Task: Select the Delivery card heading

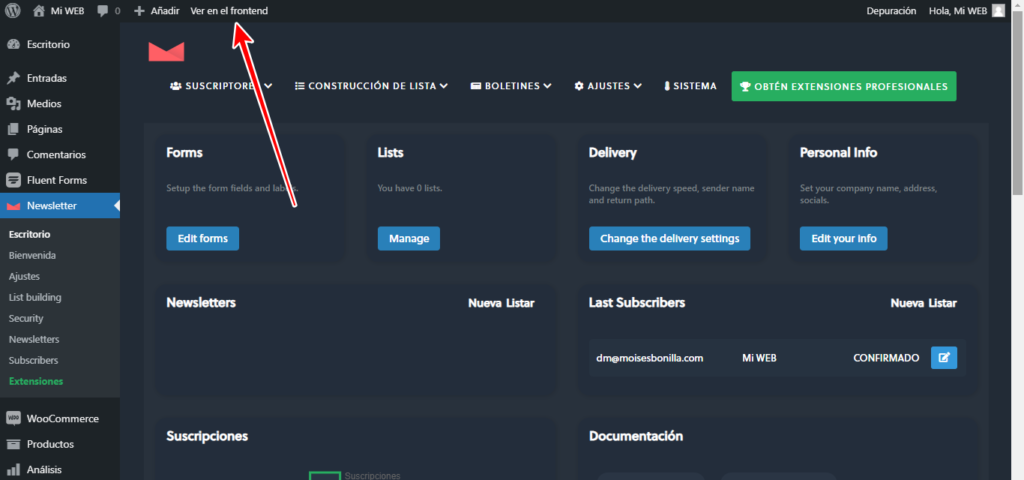Action: [613, 153]
